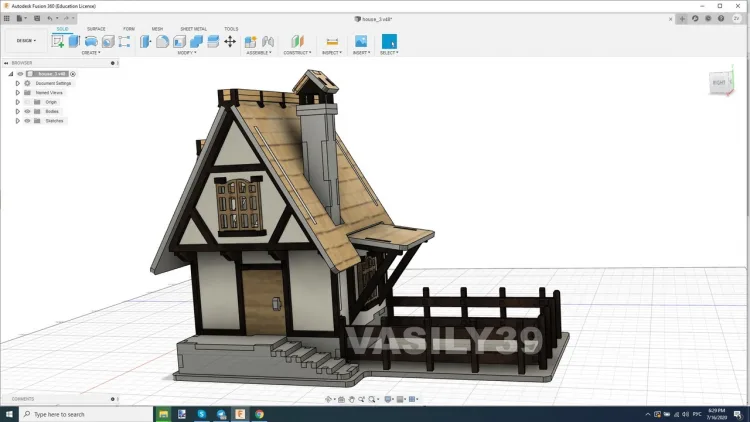Add a new design tab
Viewport: 750px width, 422px height.
coord(682,19)
